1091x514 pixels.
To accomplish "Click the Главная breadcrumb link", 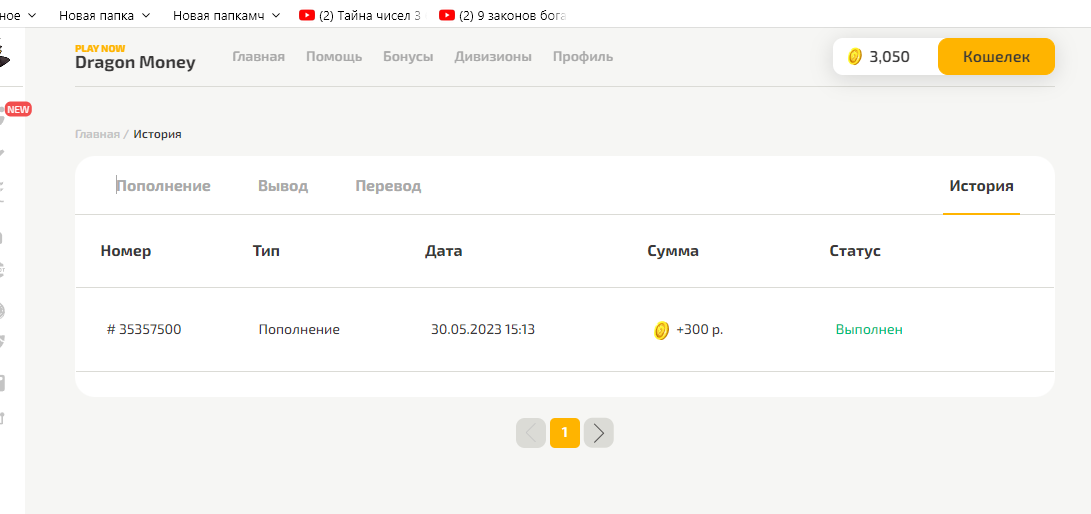I will click(97, 134).
